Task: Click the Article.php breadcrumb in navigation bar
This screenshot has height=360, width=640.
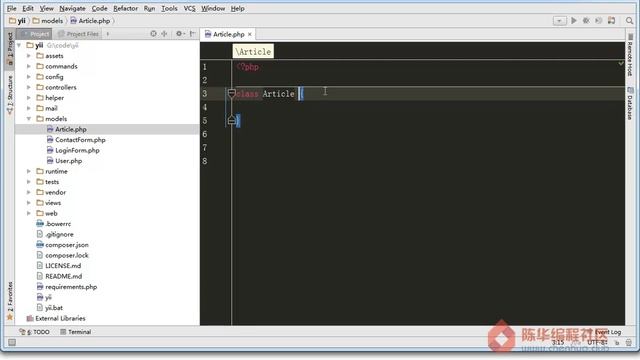Action: 90,20
